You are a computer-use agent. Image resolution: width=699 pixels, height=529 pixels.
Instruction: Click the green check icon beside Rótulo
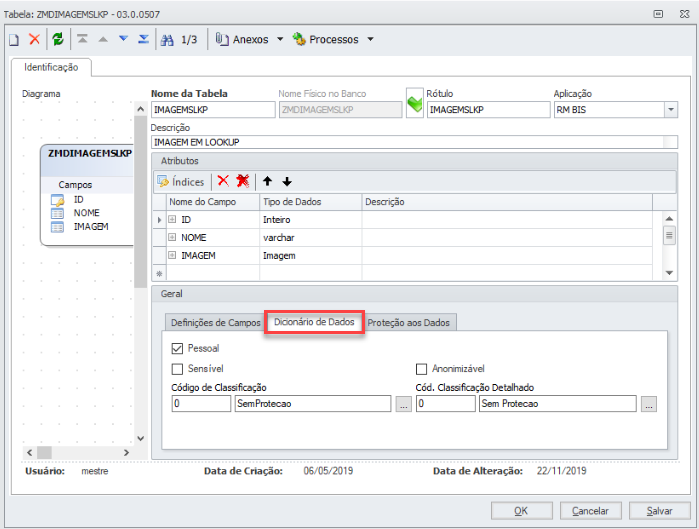tap(415, 103)
